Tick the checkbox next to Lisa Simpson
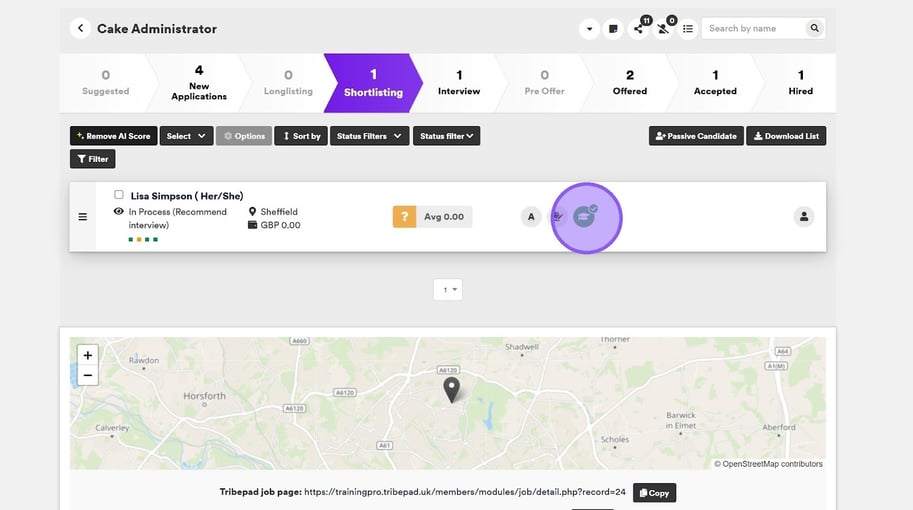This screenshot has width=913, height=510. [x=119, y=195]
